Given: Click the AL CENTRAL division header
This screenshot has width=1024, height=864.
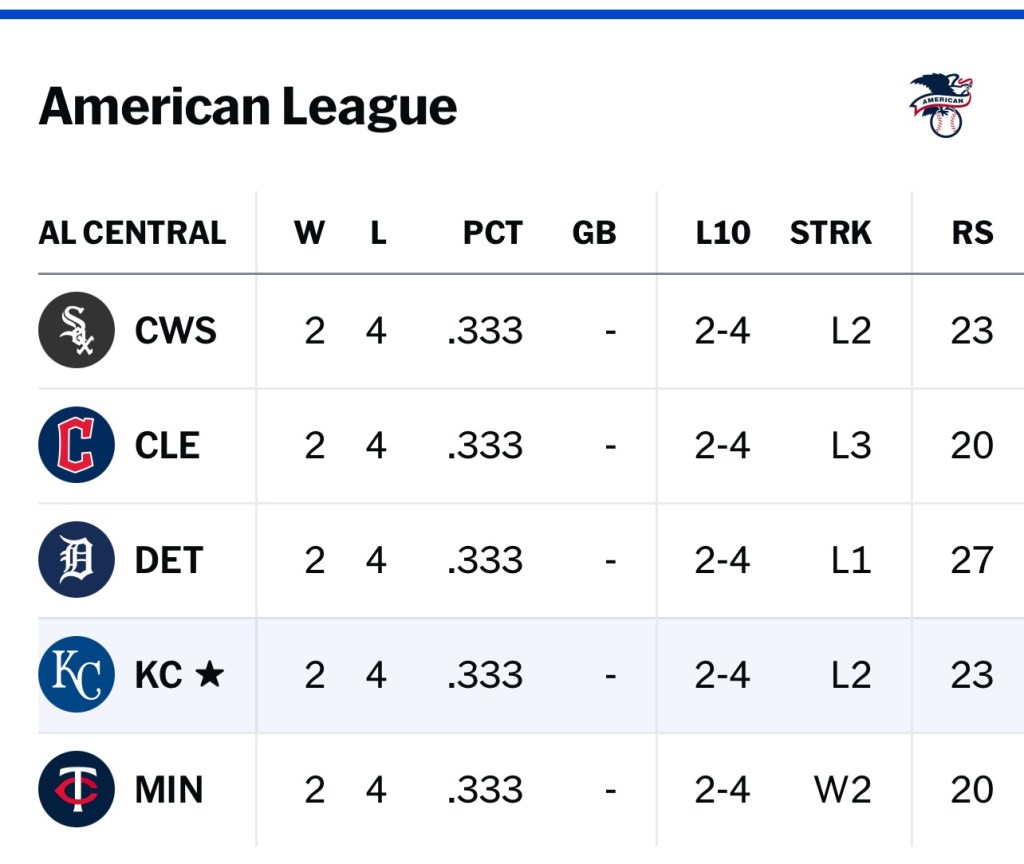Looking at the screenshot, I should tap(132, 233).
